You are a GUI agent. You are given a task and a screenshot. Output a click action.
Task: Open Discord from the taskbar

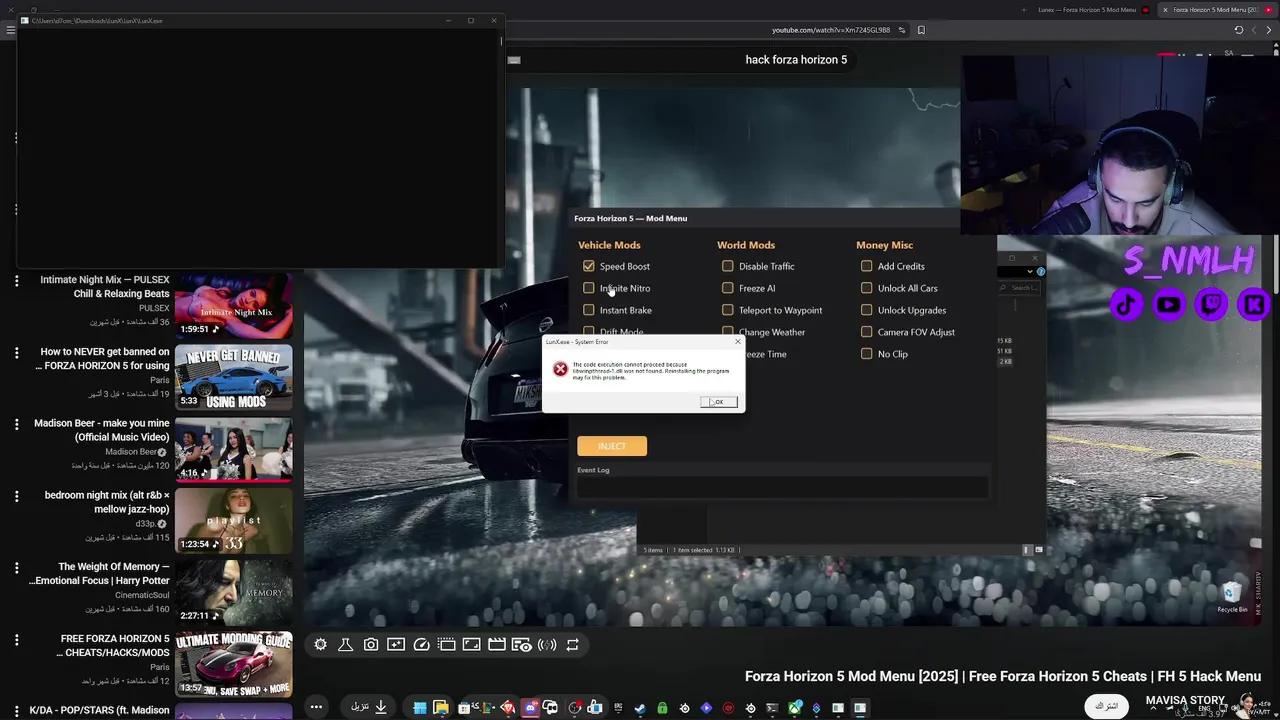[x=530, y=708]
